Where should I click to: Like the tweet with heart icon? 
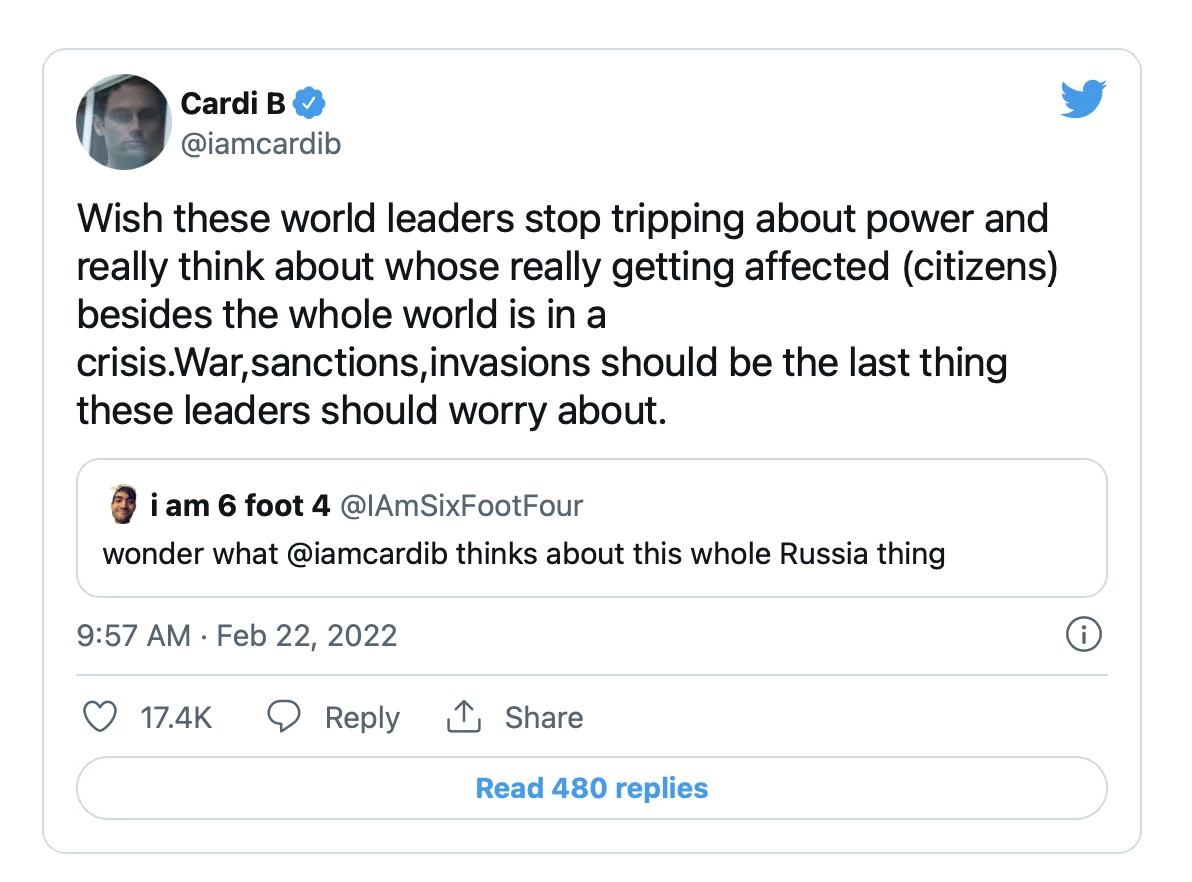pyautogui.click(x=100, y=716)
